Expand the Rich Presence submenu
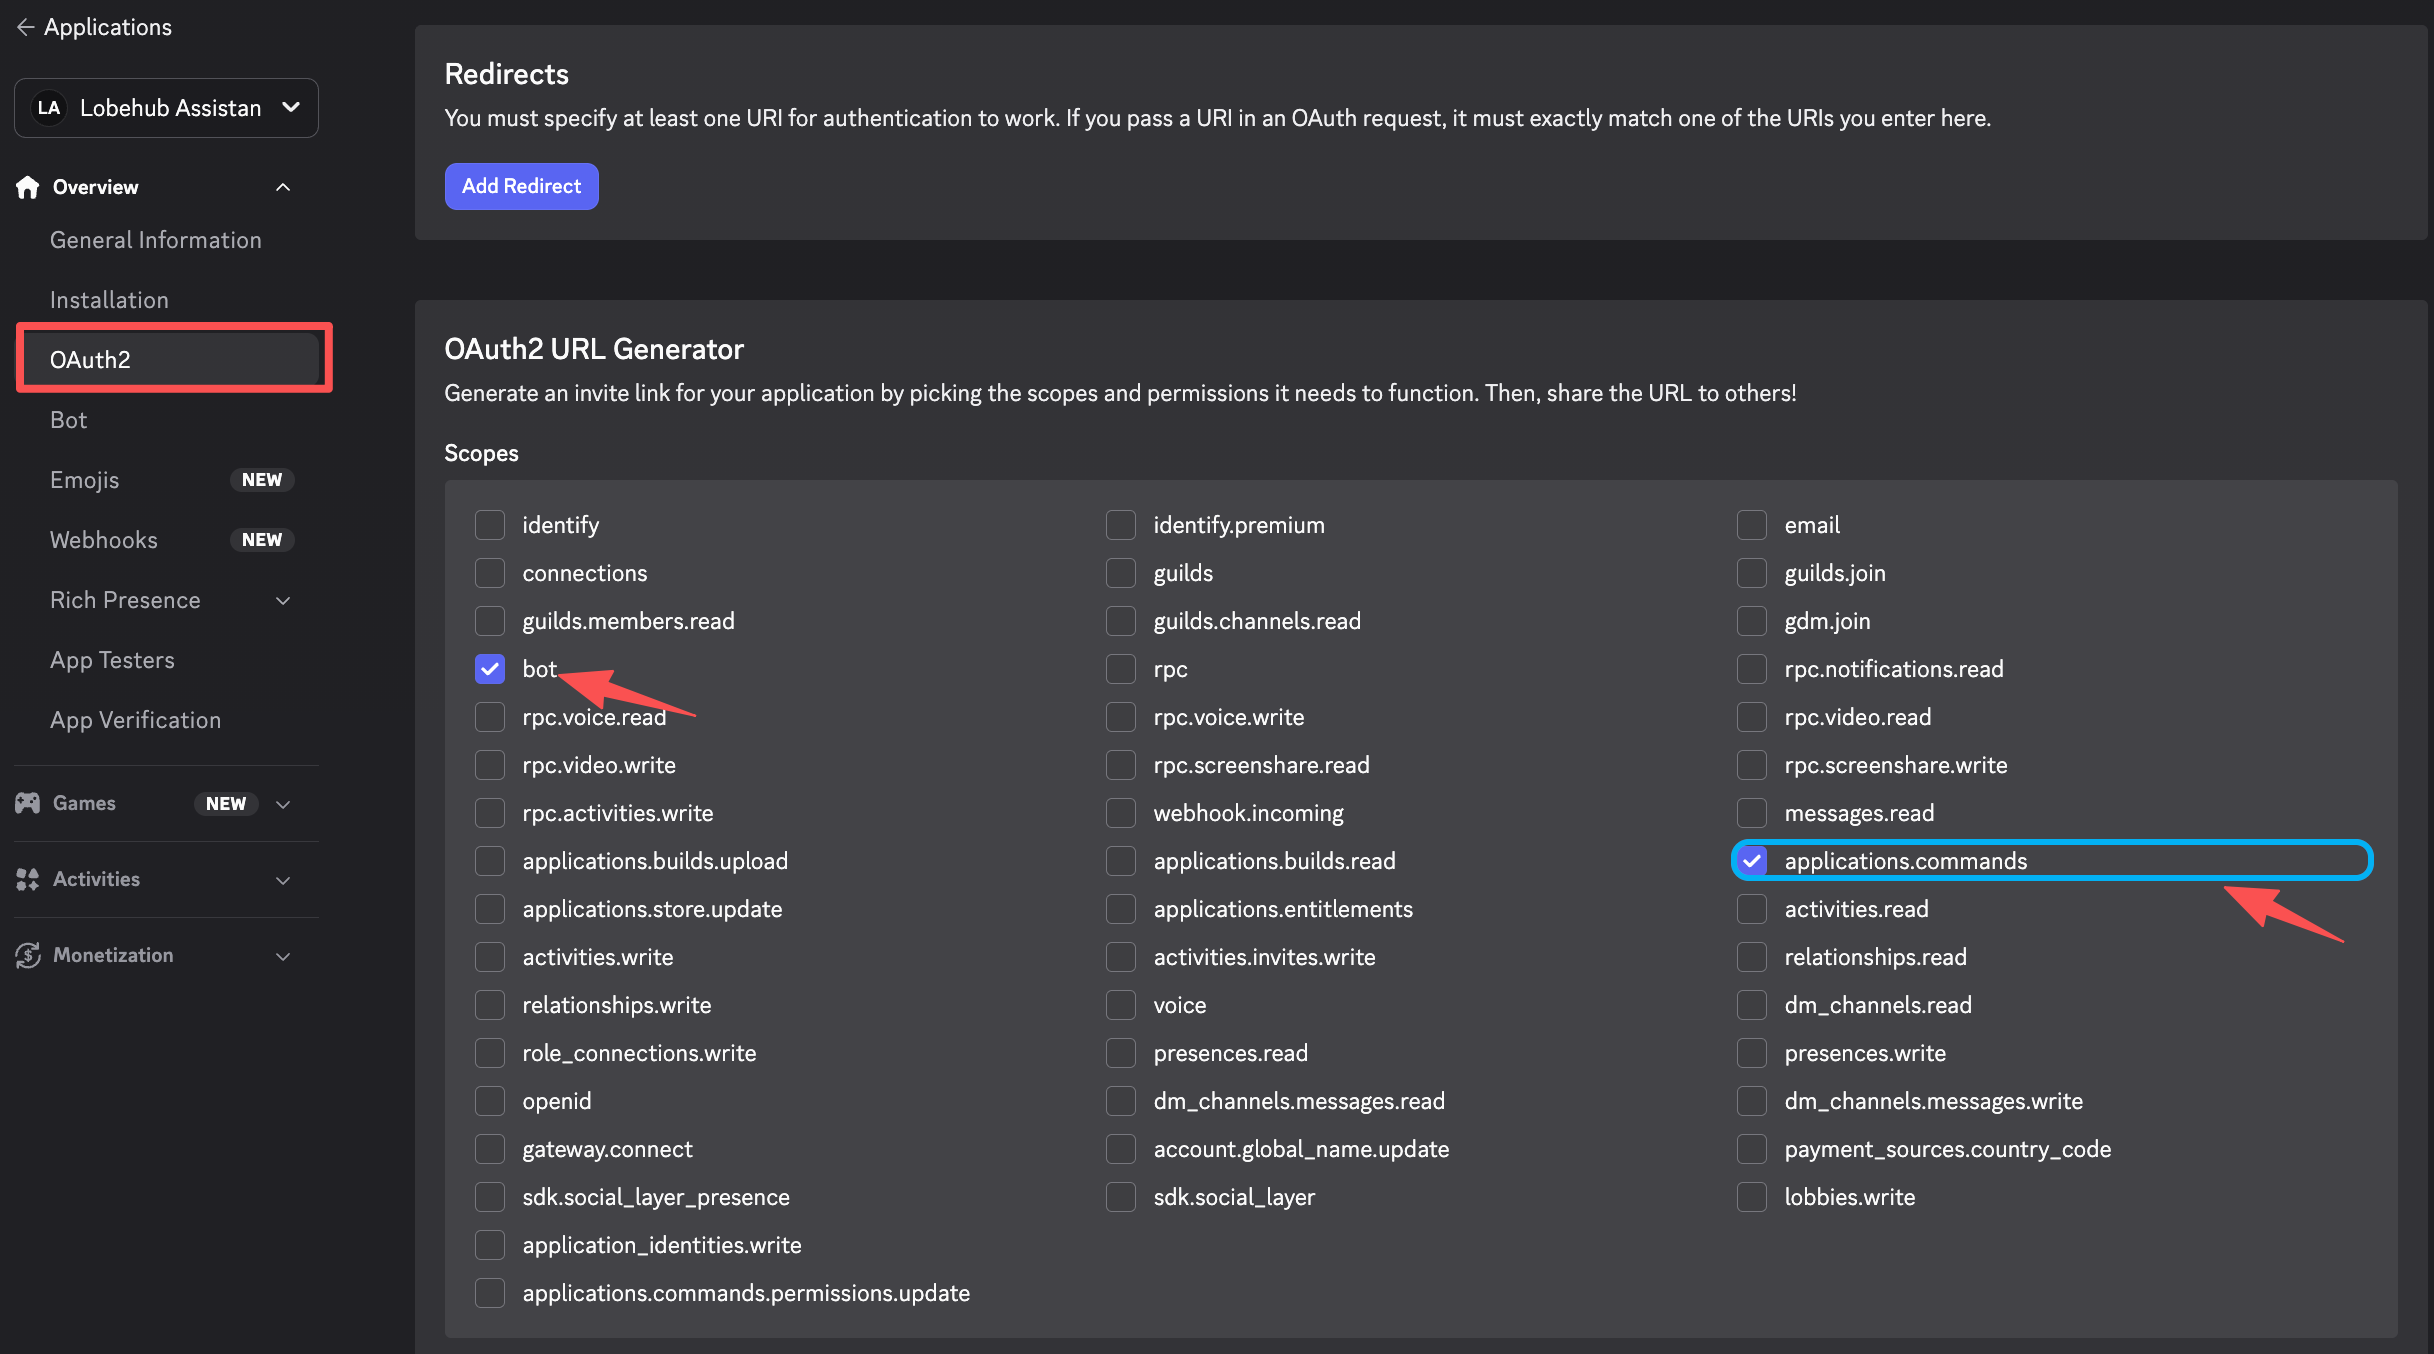 pos(283,600)
